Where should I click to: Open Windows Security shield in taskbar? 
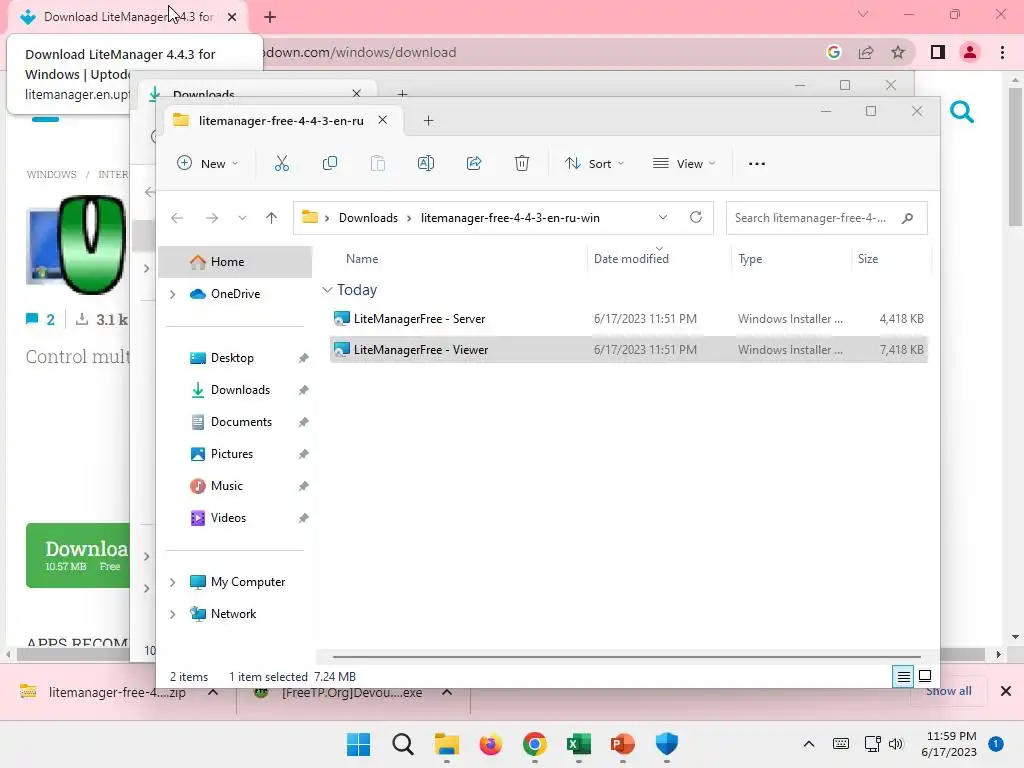(x=667, y=744)
